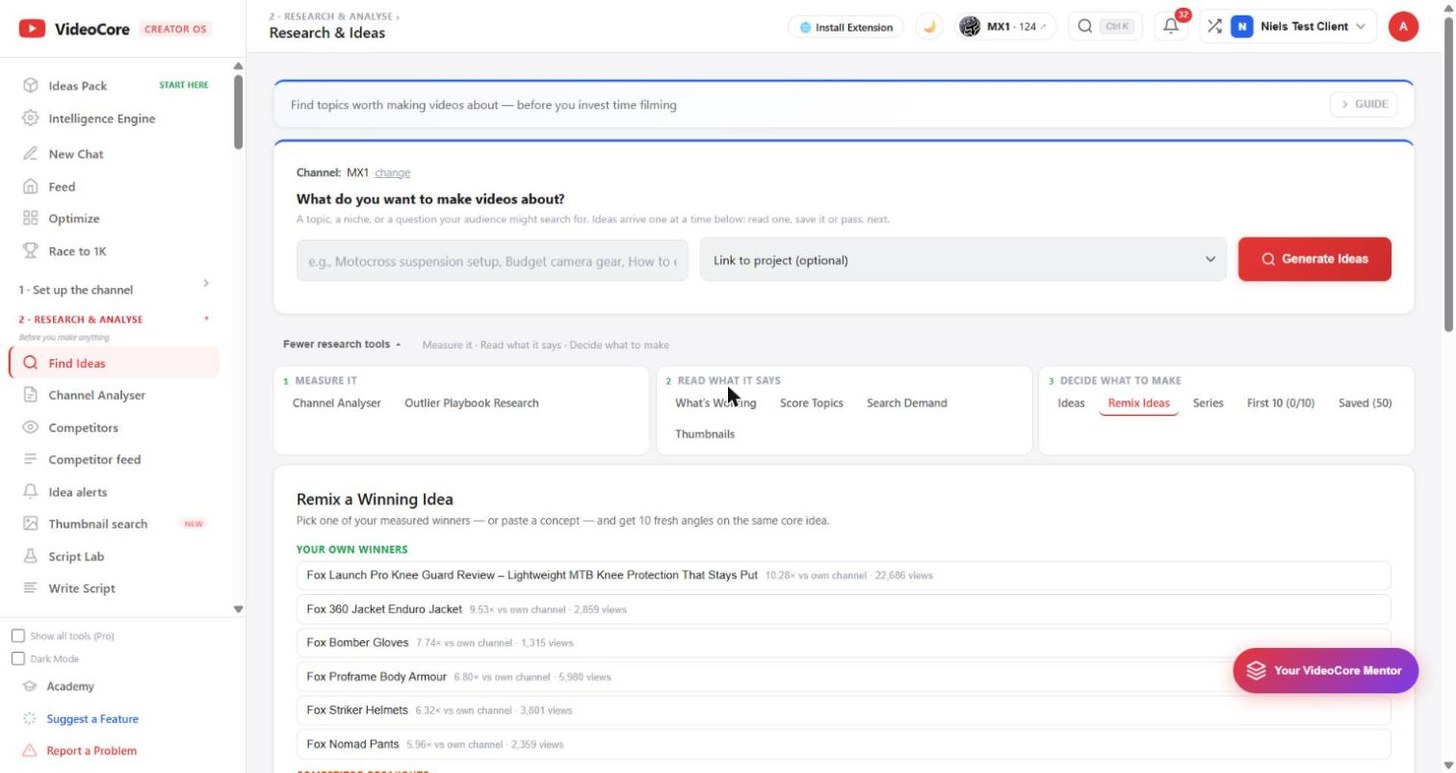Screen dimensions: 1456x773
Task: Open search box with Ctrl K
Action: pyautogui.click(x=1105, y=27)
